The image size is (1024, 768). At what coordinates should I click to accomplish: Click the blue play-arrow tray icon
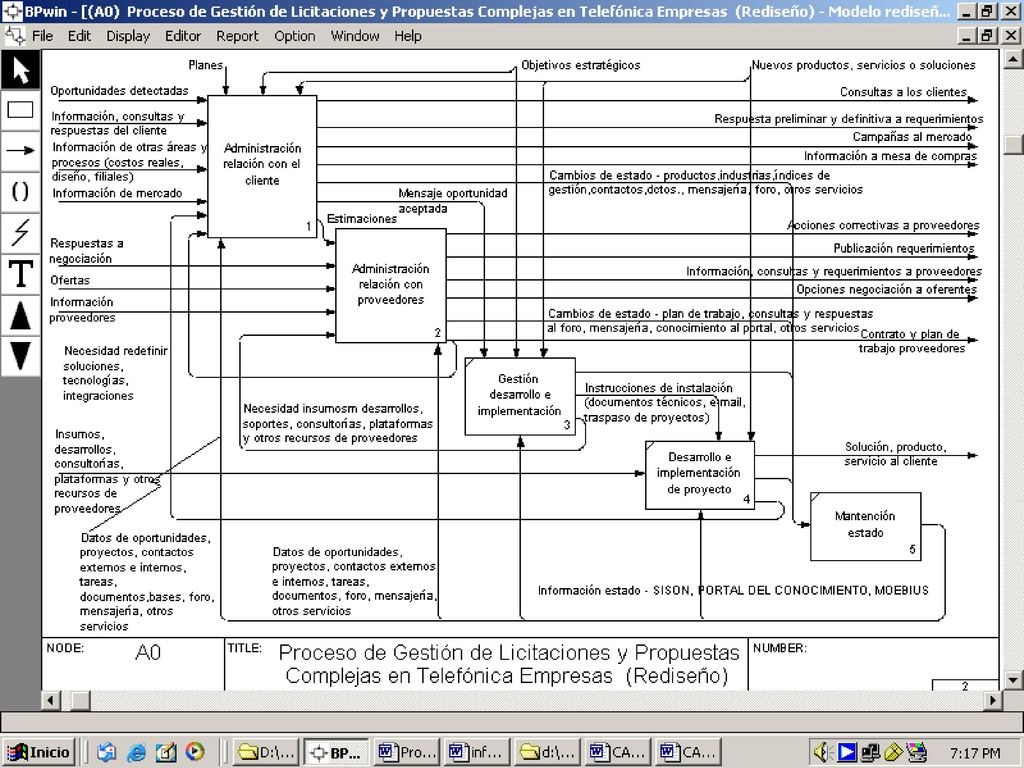[x=846, y=752]
